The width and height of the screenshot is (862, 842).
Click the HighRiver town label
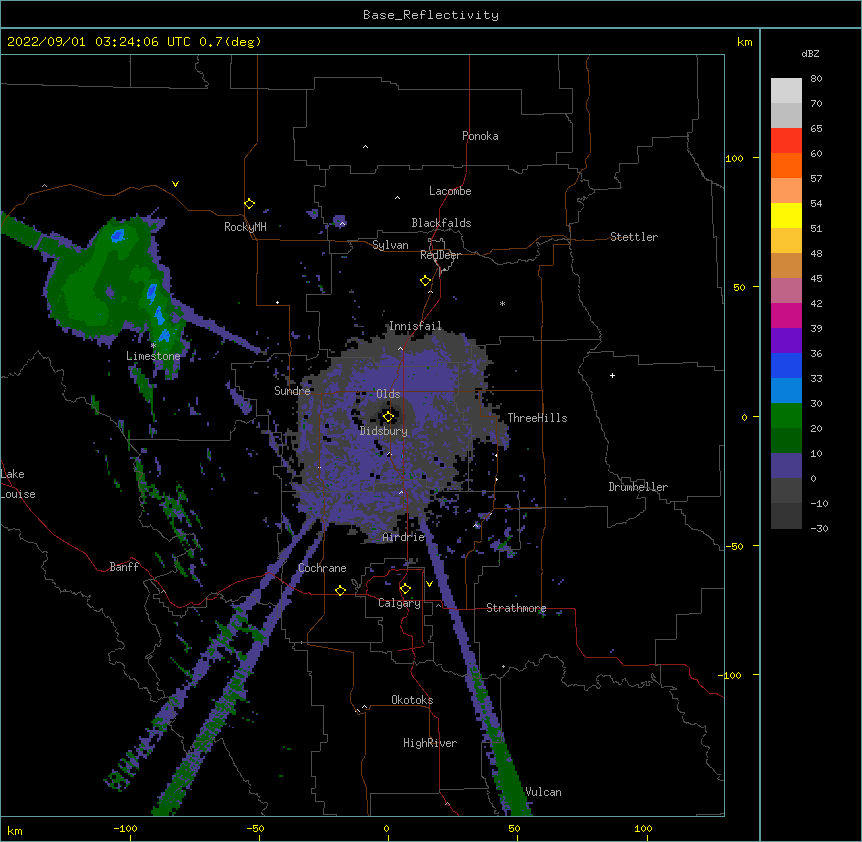[x=430, y=743]
